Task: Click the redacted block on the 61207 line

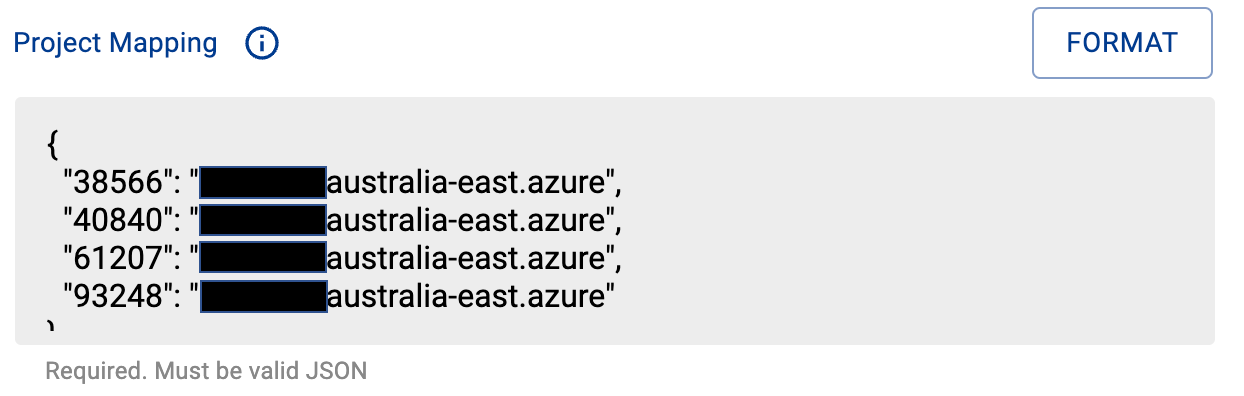Action: point(263,259)
